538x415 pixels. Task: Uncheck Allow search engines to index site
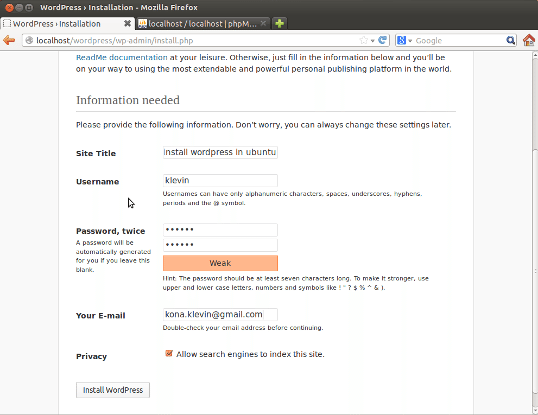(x=168, y=354)
